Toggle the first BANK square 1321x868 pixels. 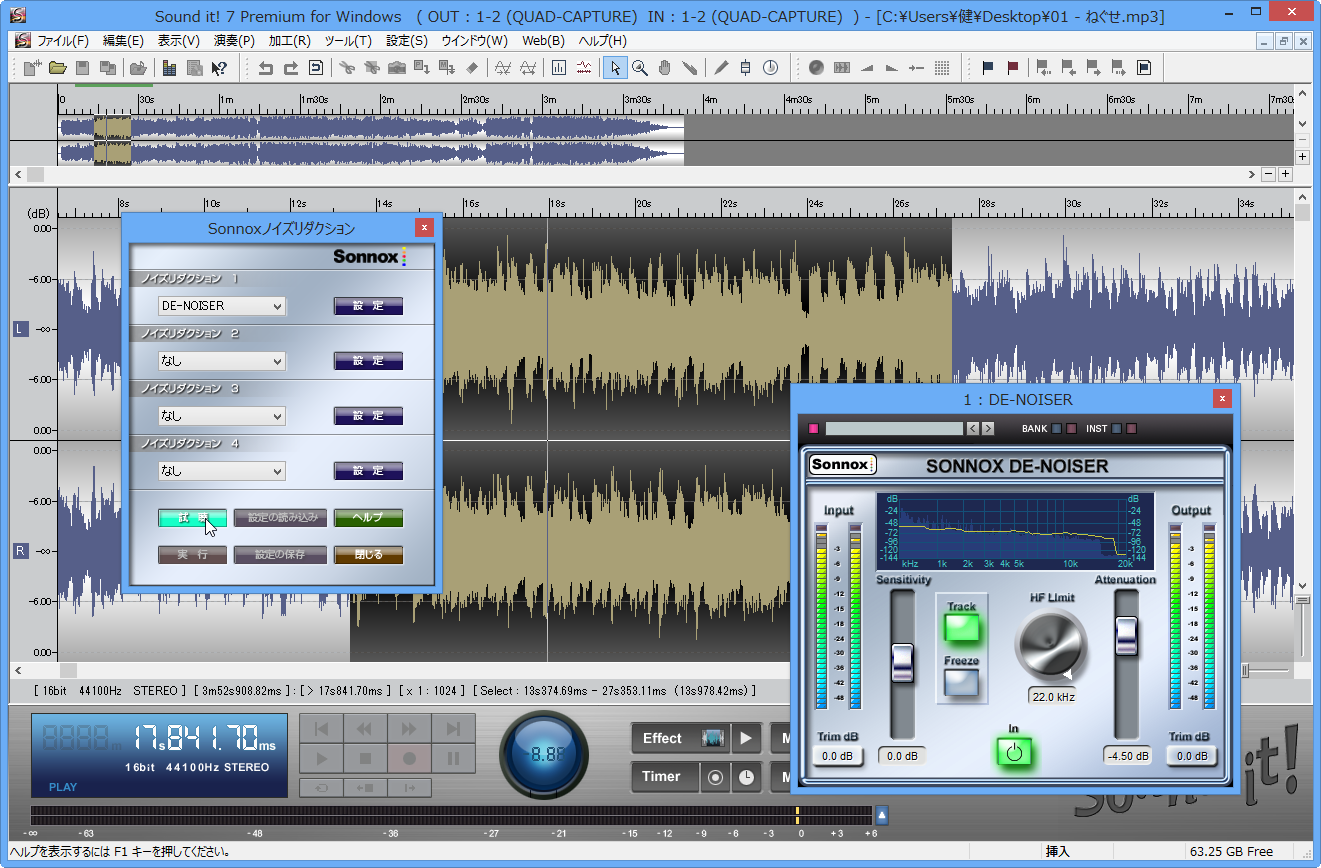1056,429
